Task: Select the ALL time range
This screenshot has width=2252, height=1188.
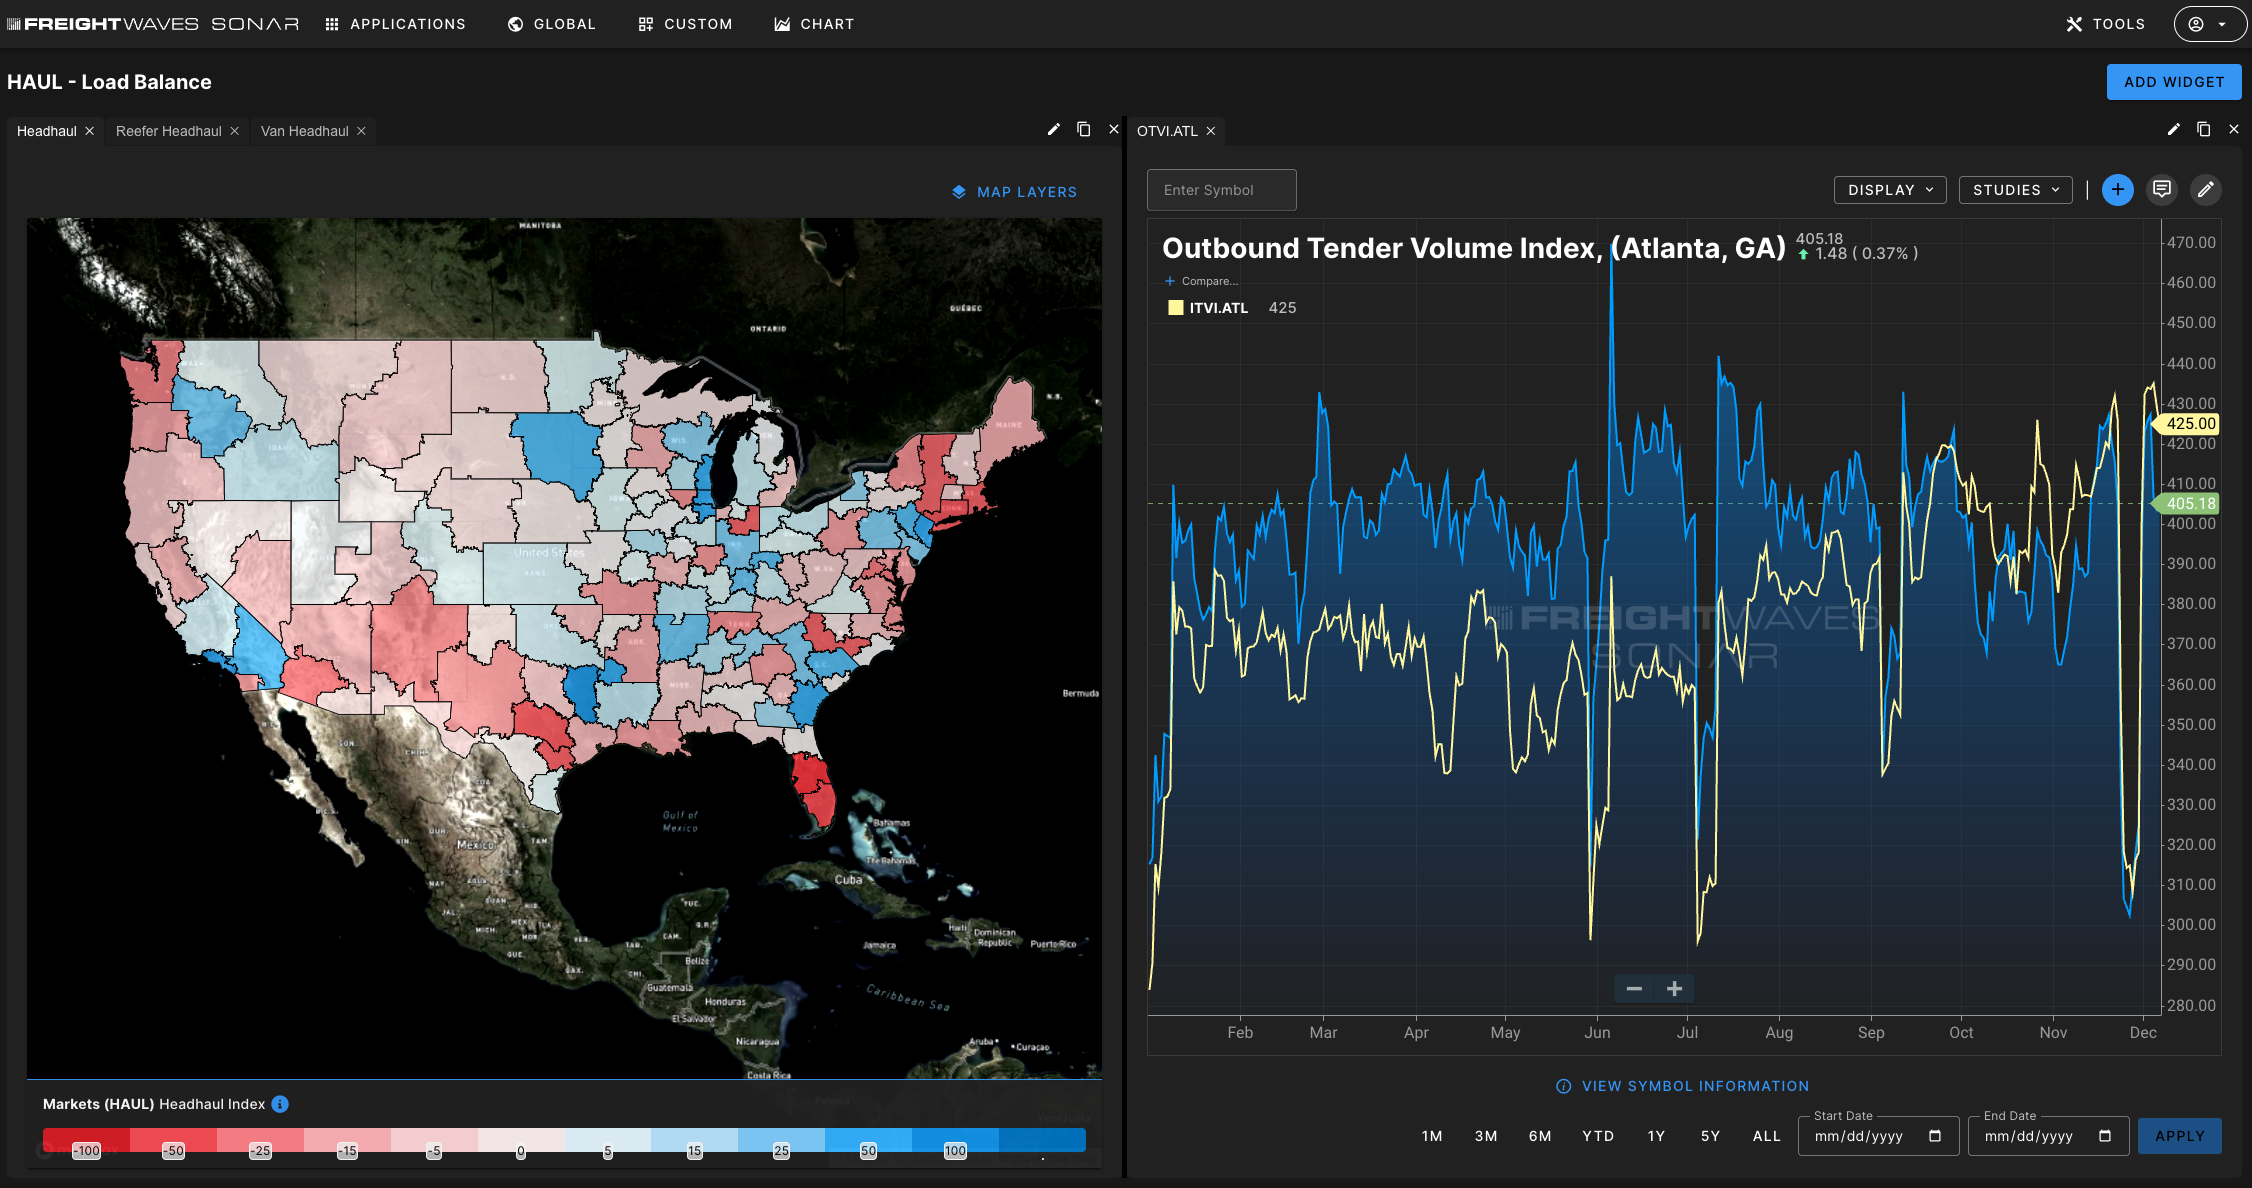Action: tap(1767, 1136)
